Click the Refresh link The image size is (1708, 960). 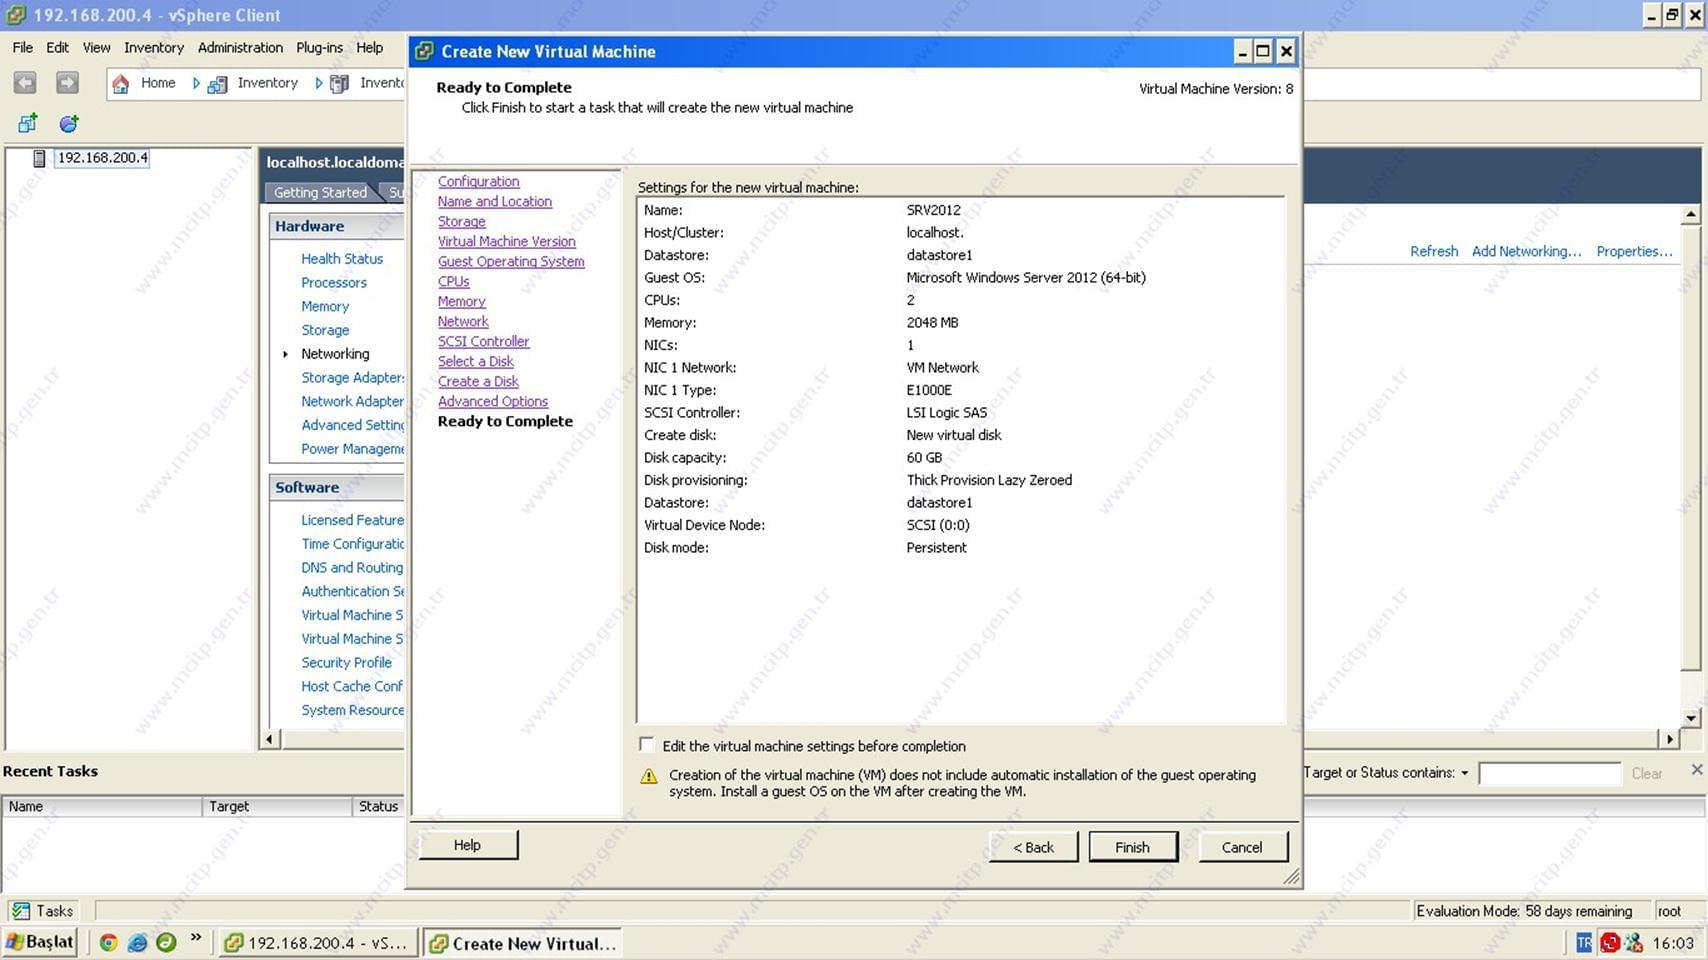(1434, 251)
